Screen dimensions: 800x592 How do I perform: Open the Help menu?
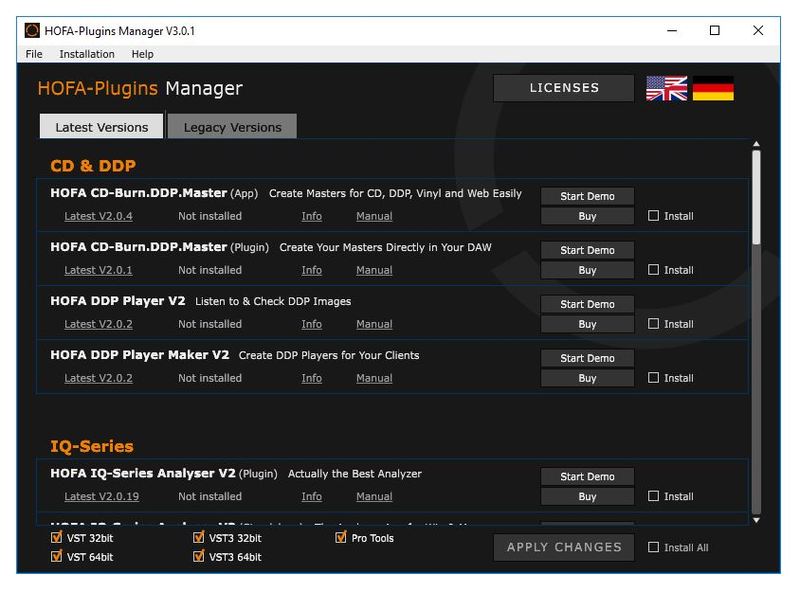(142, 54)
